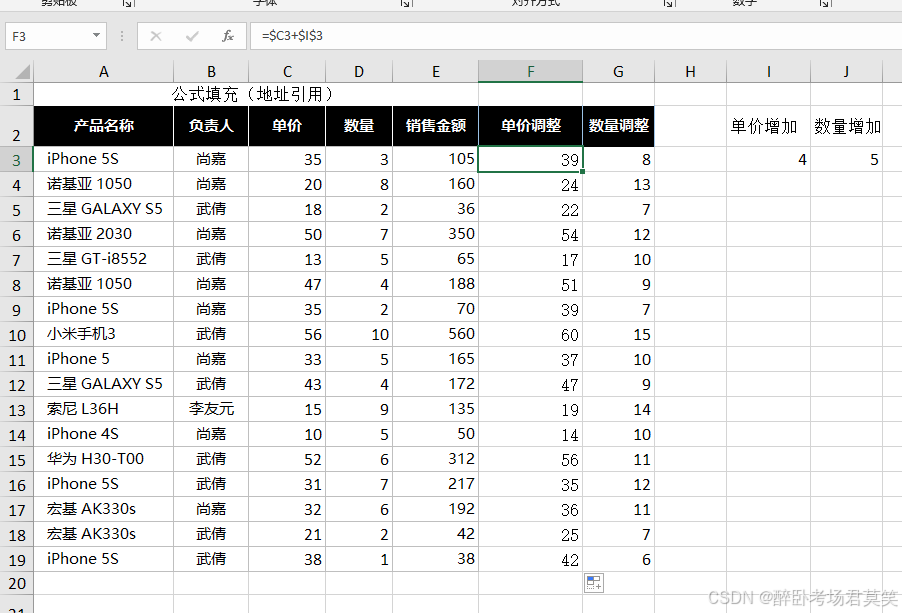This screenshot has width=902, height=613.
Task: Click the 负责人 header cell
Action: coord(211,126)
